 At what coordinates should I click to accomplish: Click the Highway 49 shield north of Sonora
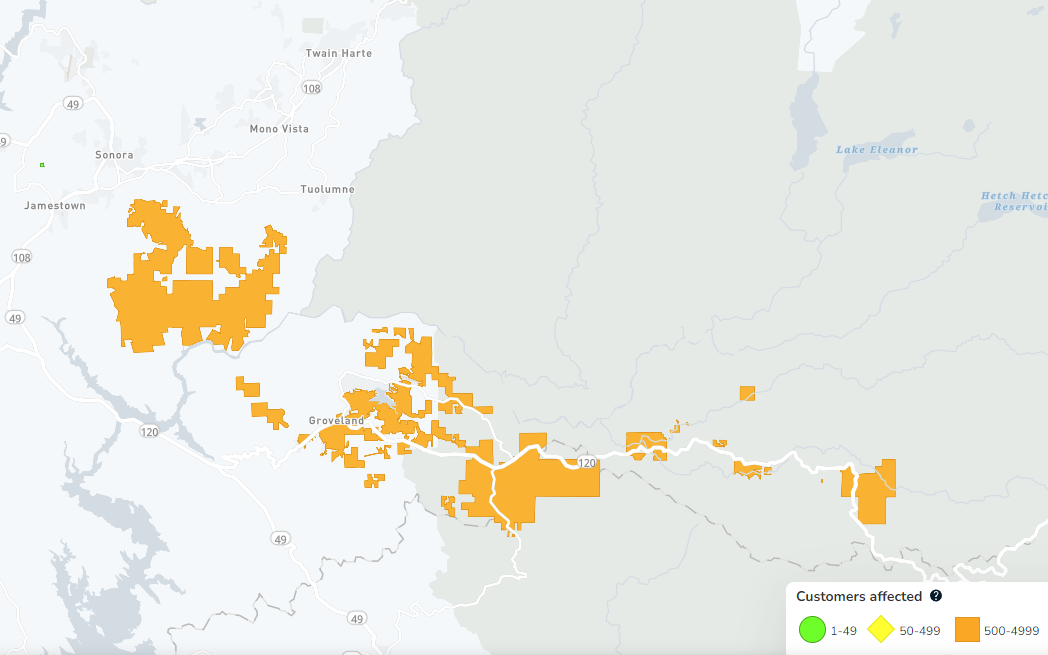[72, 103]
